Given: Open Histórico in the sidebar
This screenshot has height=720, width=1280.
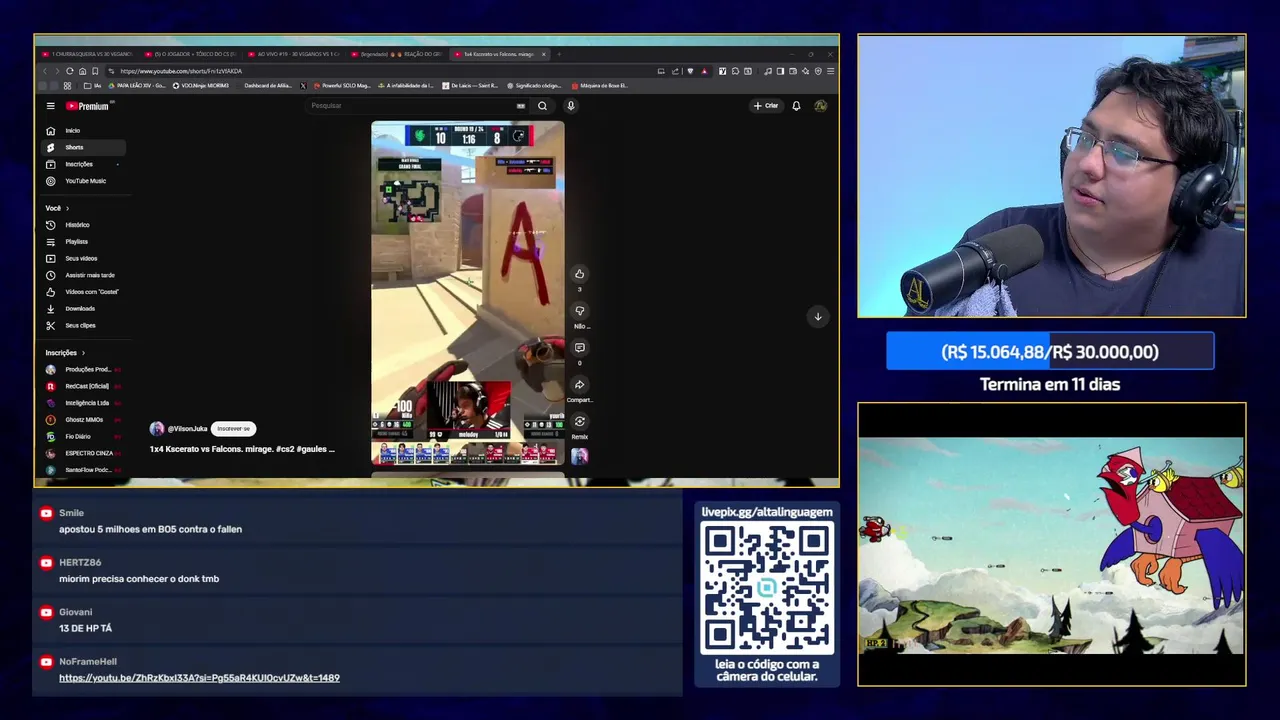Looking at the screenshot, I should (x=84, y=225).
